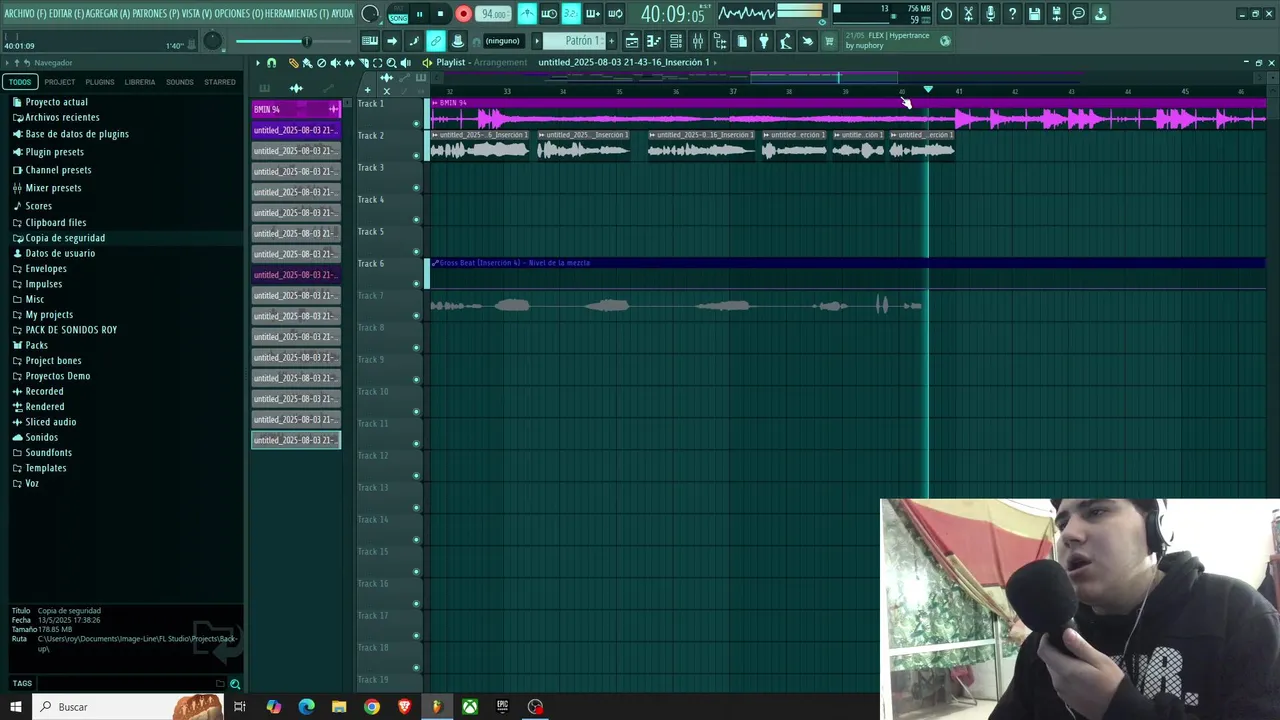Image resolution: width=1280 pixels, height=720 pixels.
Task: Switch to the SOUNDS browser tab
Action: (x=180, y=82)
